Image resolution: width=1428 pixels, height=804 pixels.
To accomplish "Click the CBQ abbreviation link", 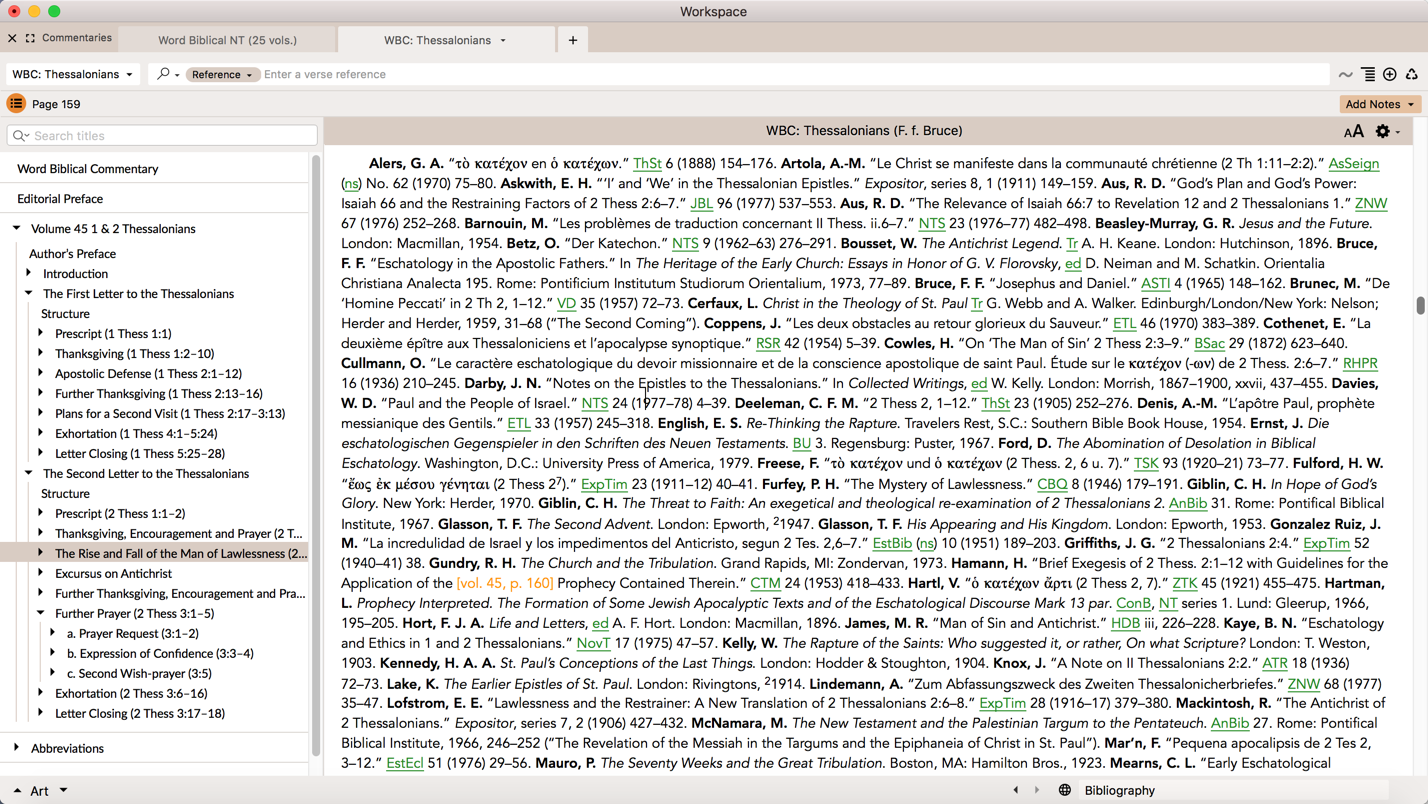I will click(1052, 483).
